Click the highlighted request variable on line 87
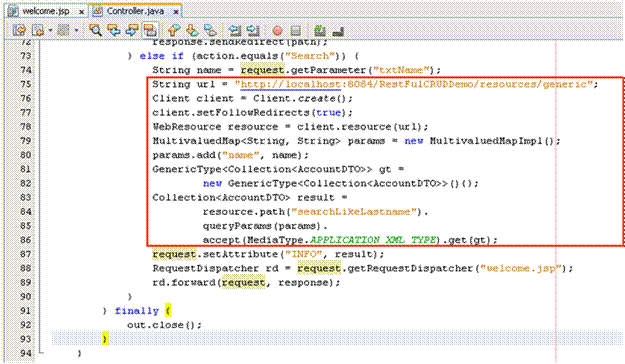Screen dimensions: 625x364 (x=174, y=254)
